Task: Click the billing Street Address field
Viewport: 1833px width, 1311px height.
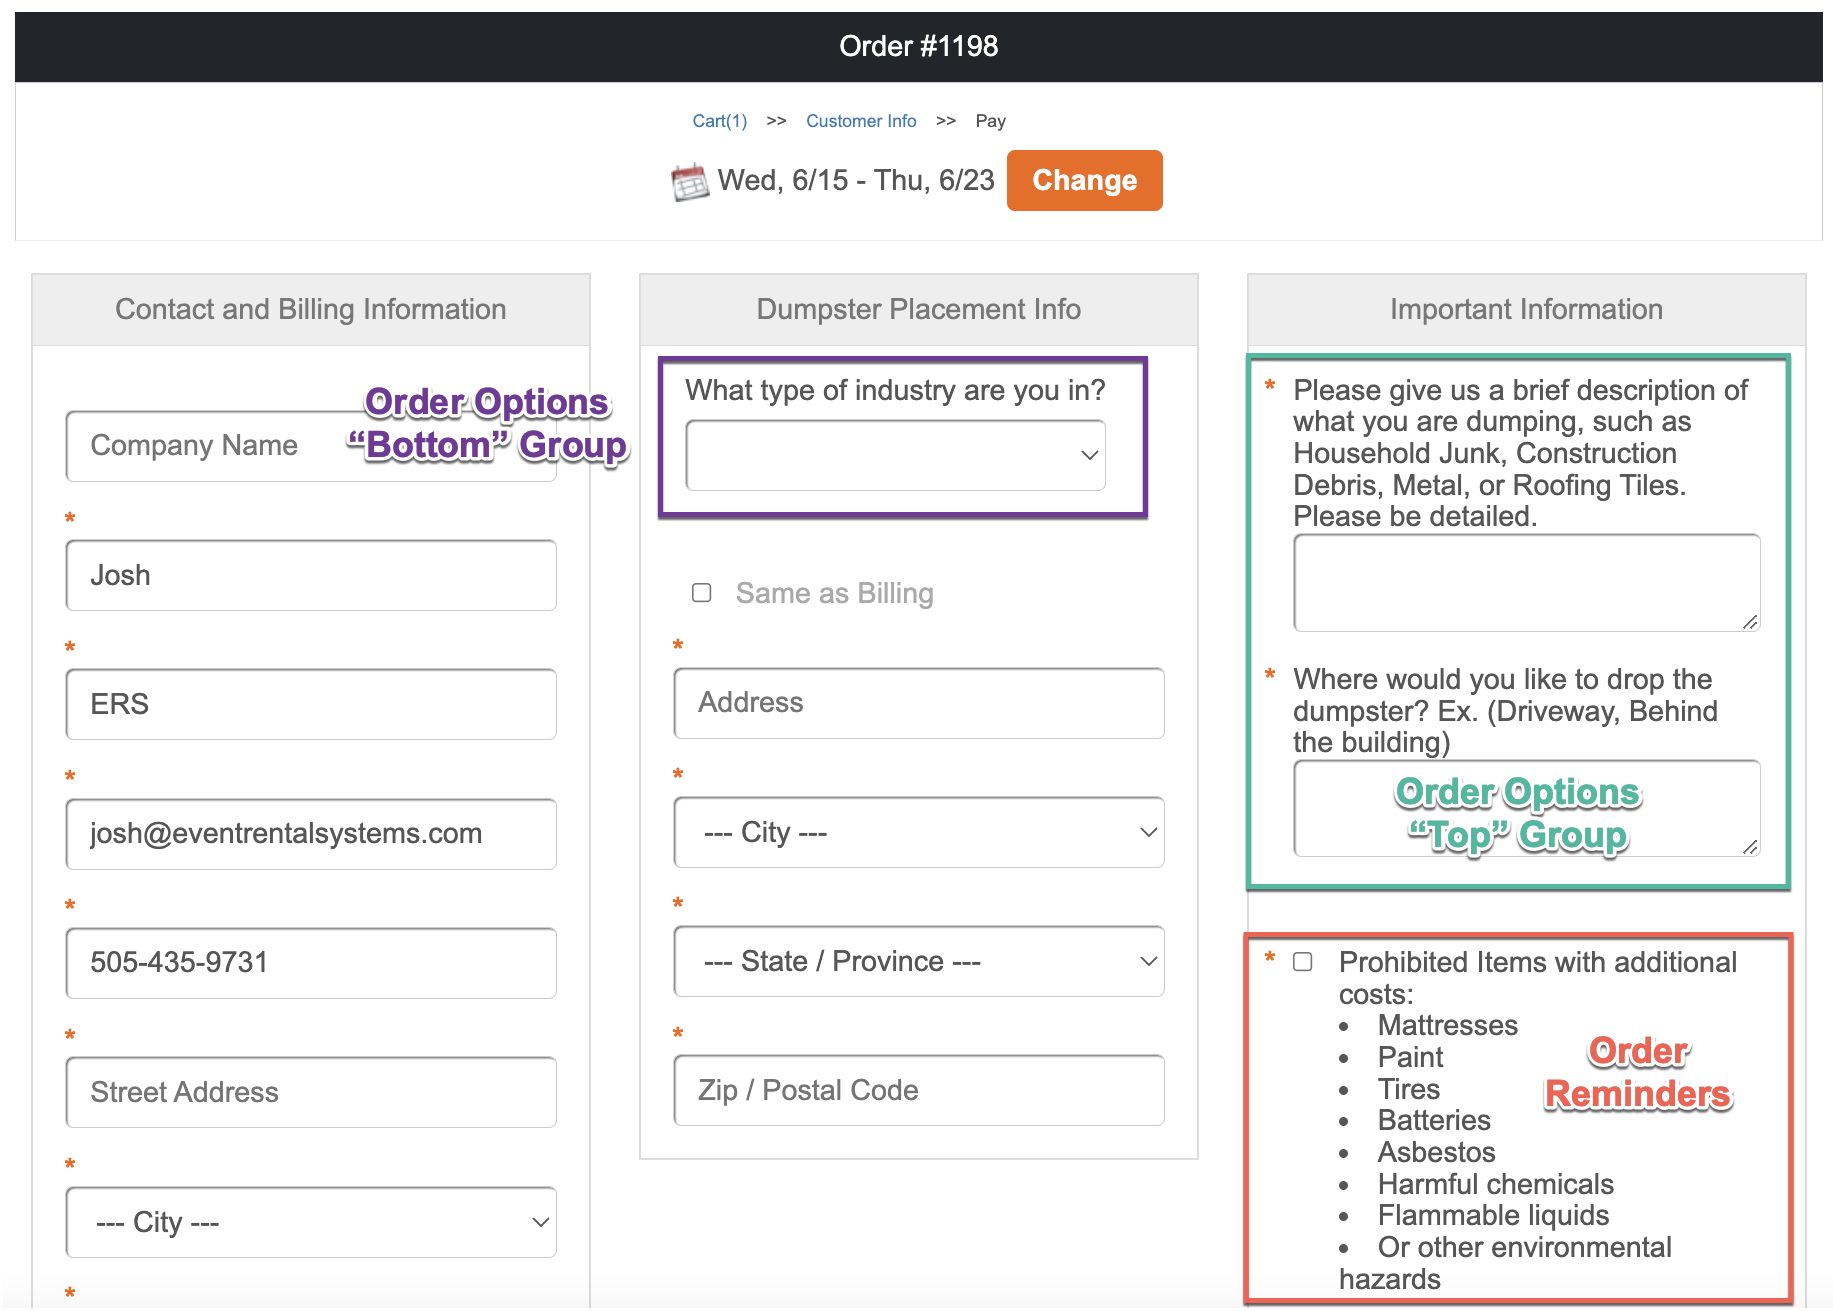Action: (x=310, y=1092)
